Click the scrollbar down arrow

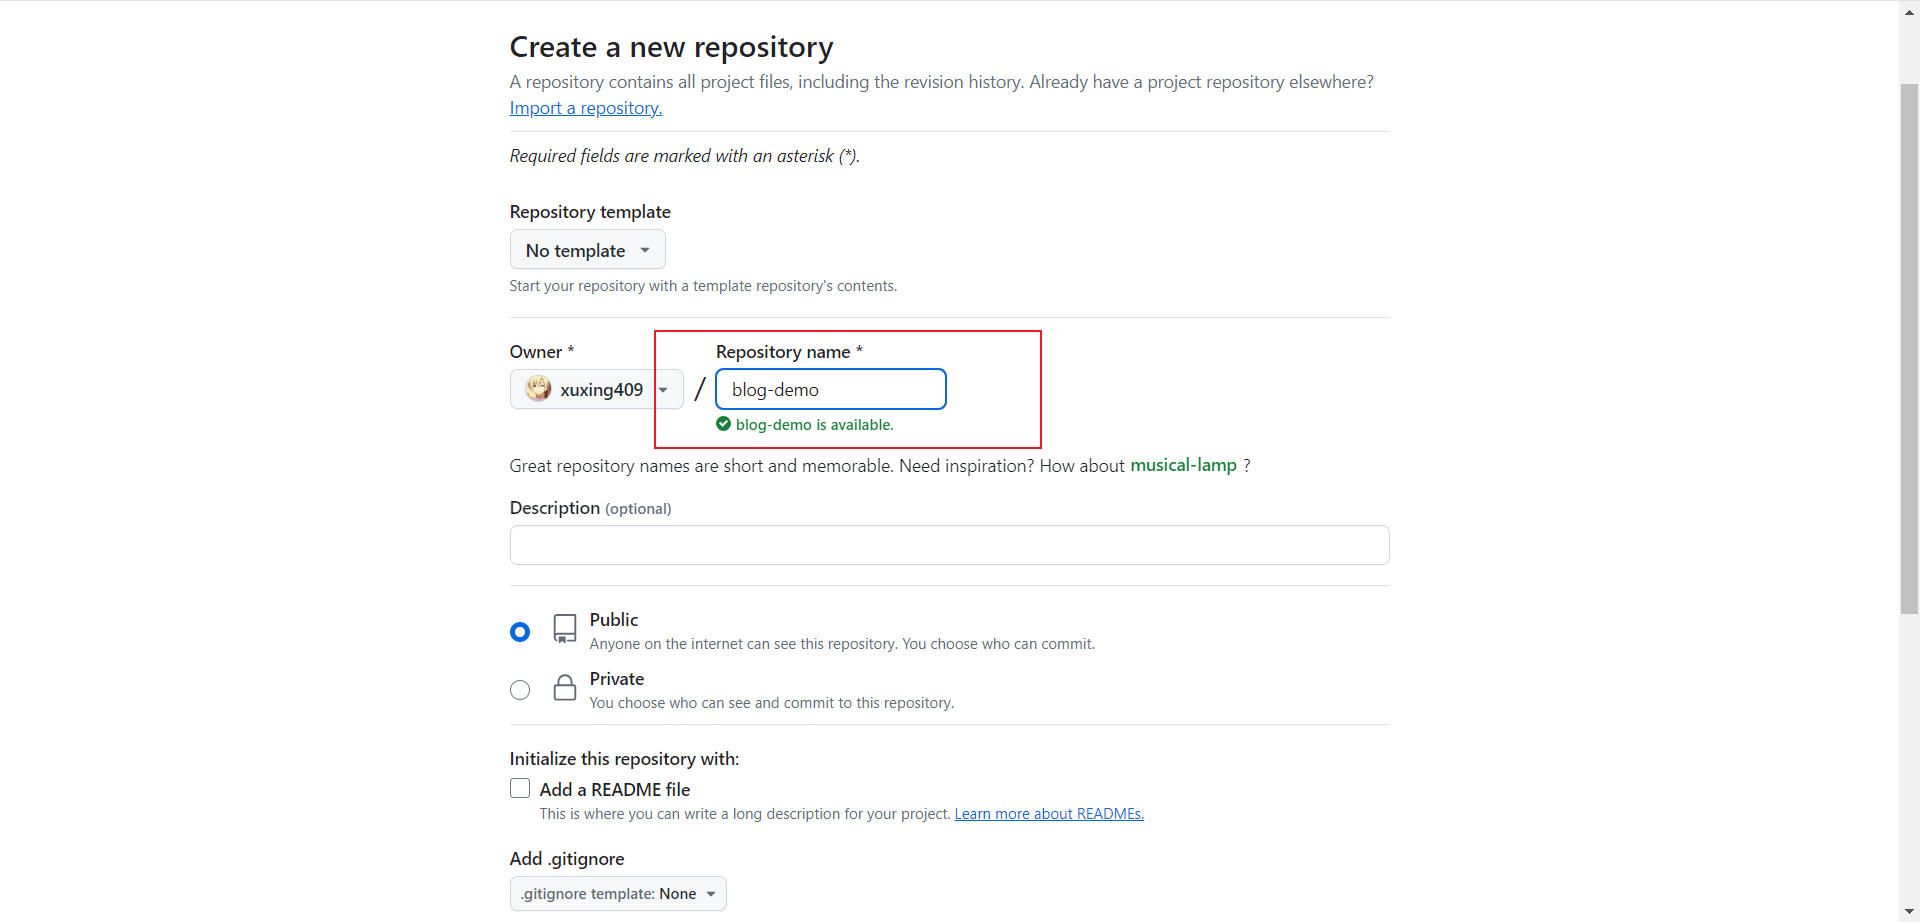point(1909,911)
